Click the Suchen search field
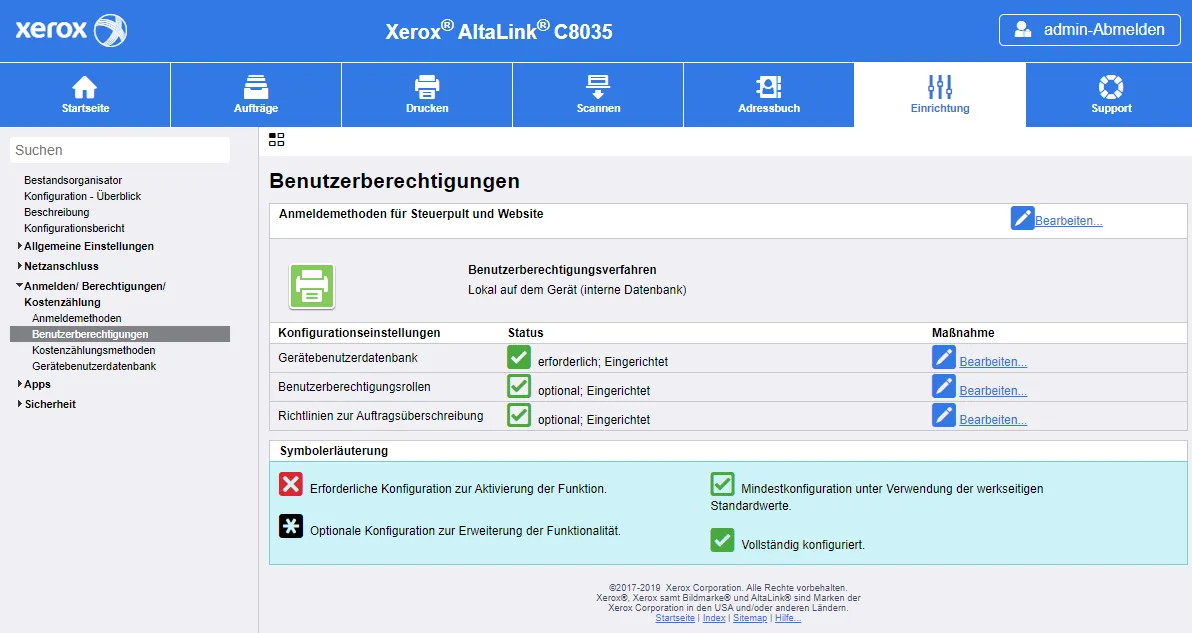1192x633 pixels. [120, 150]
